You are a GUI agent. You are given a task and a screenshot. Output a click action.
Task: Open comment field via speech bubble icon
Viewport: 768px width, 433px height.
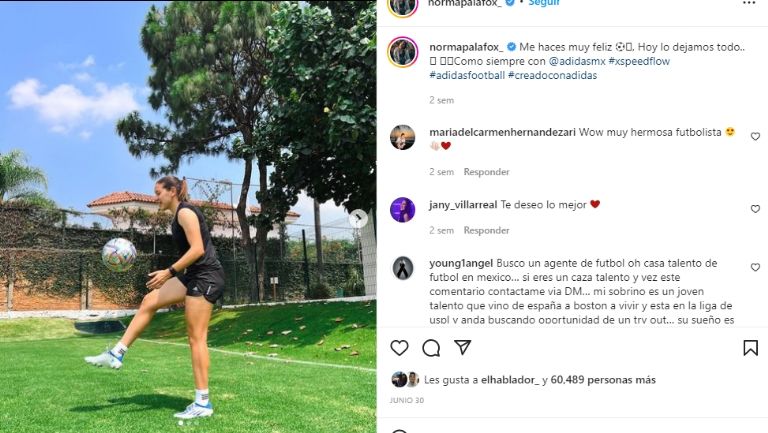point(431,348)
